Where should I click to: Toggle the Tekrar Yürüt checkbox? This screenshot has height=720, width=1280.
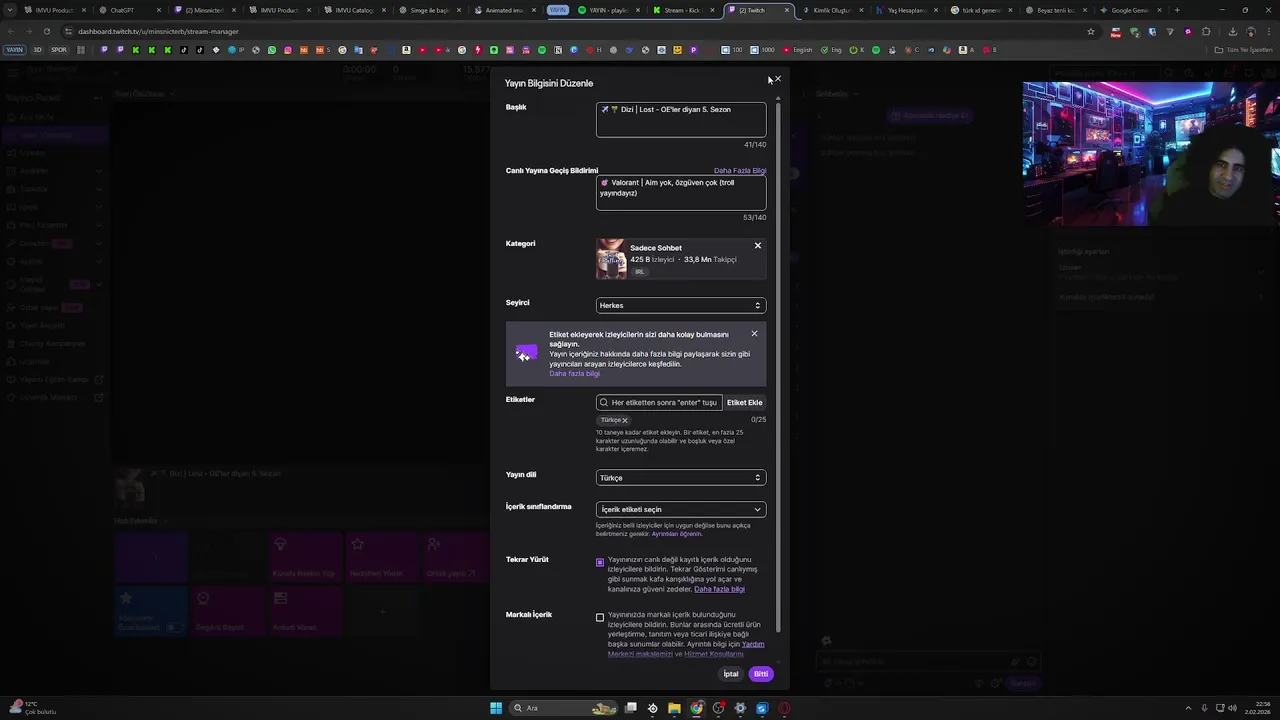(600, 562)
